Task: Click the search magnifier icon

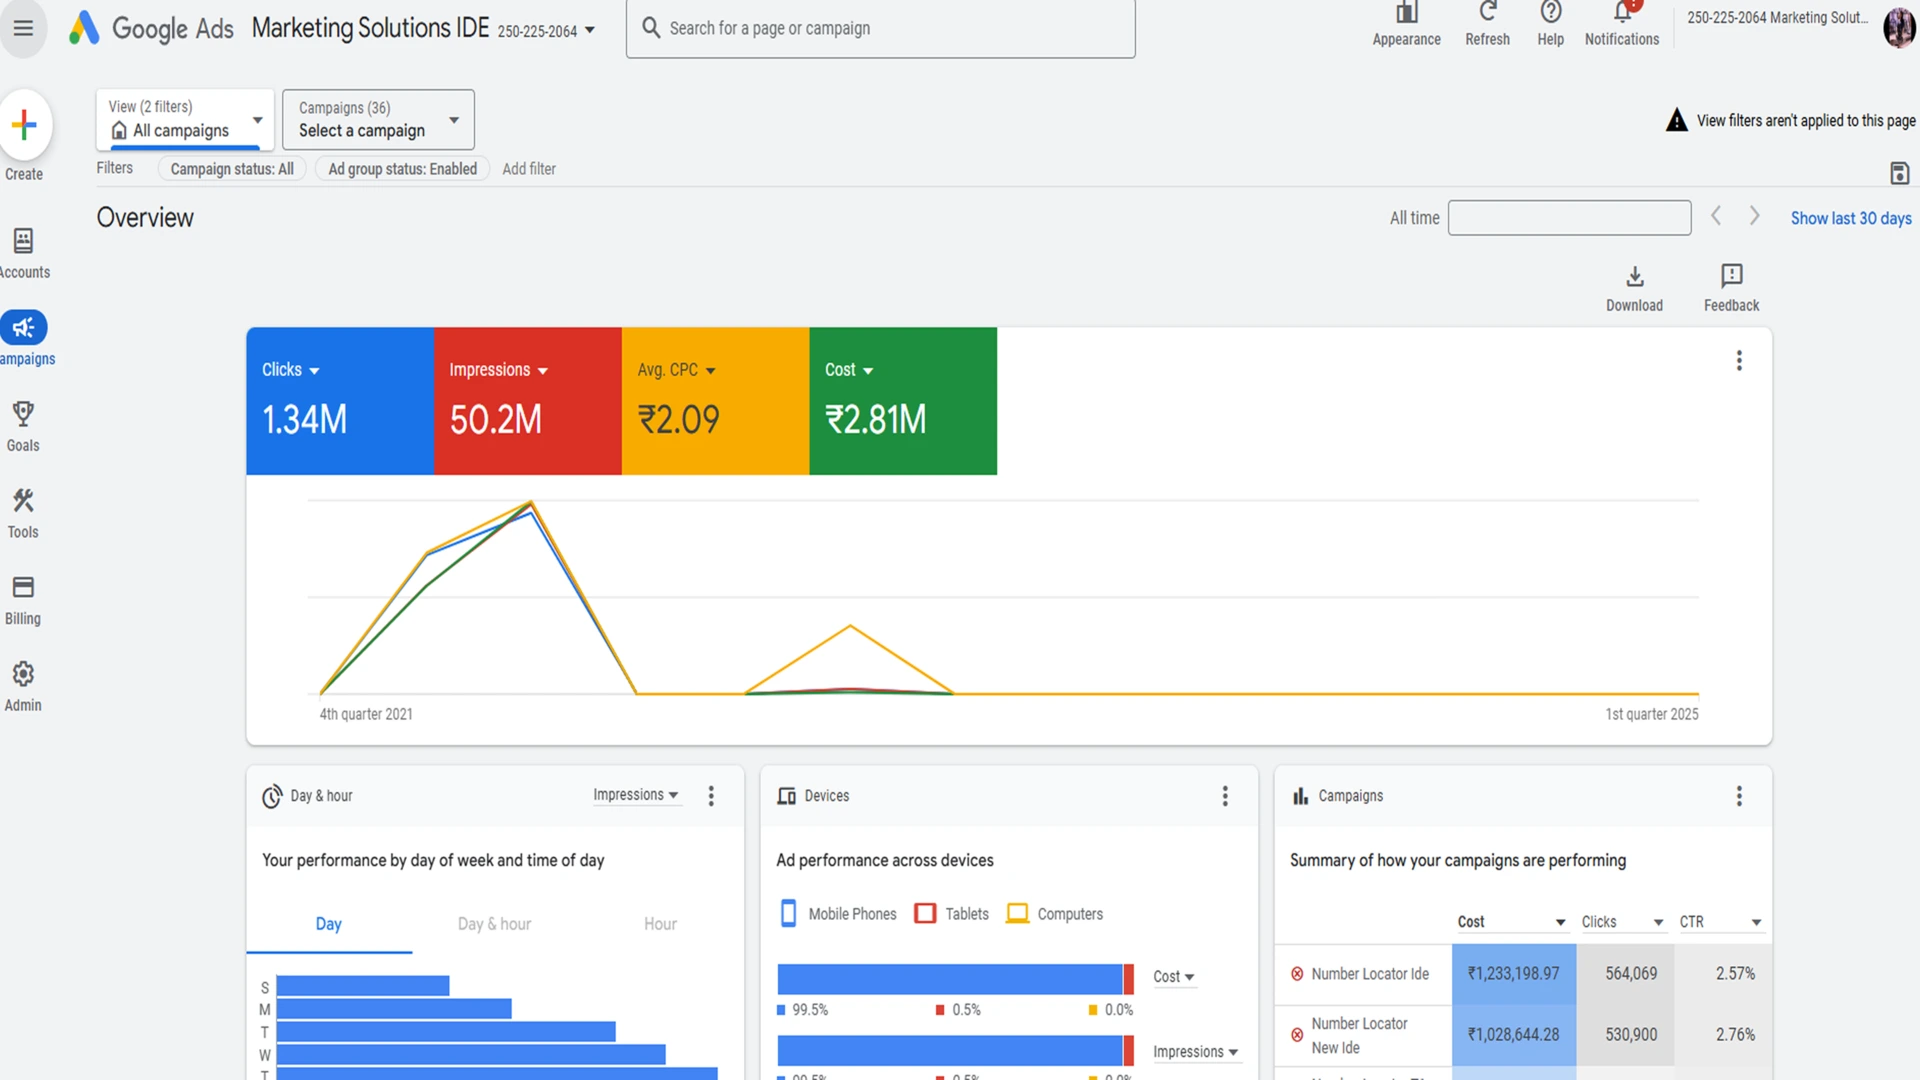Action: tap(651, 28)
